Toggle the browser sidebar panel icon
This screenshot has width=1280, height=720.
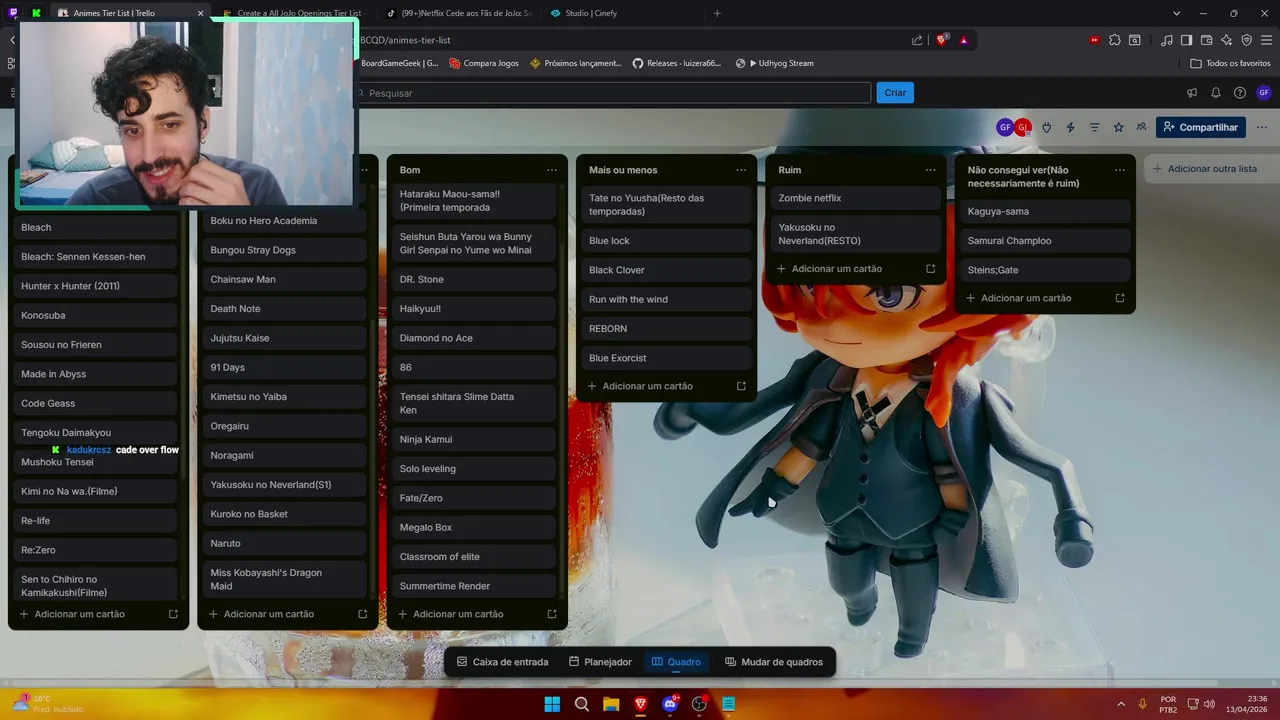(x=1186, y=40)
